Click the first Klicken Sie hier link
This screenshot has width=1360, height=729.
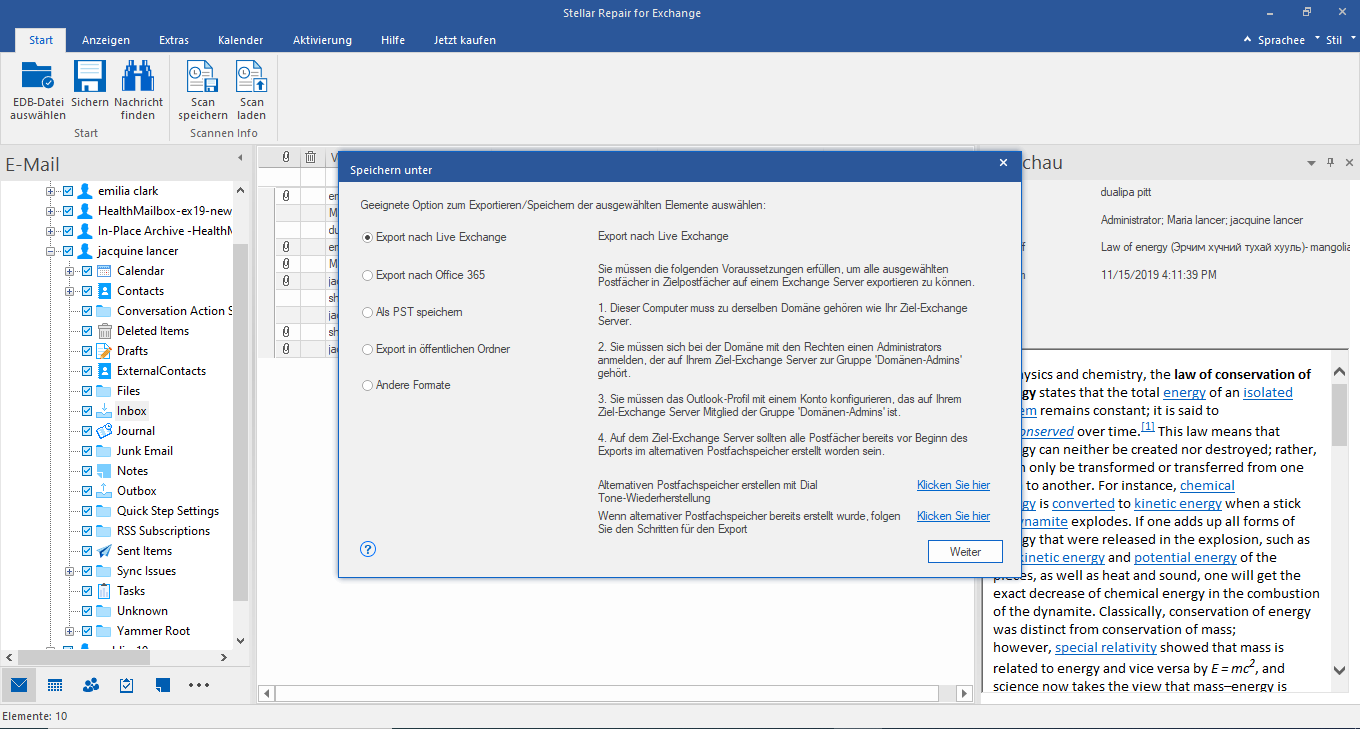tap(952, 485)
